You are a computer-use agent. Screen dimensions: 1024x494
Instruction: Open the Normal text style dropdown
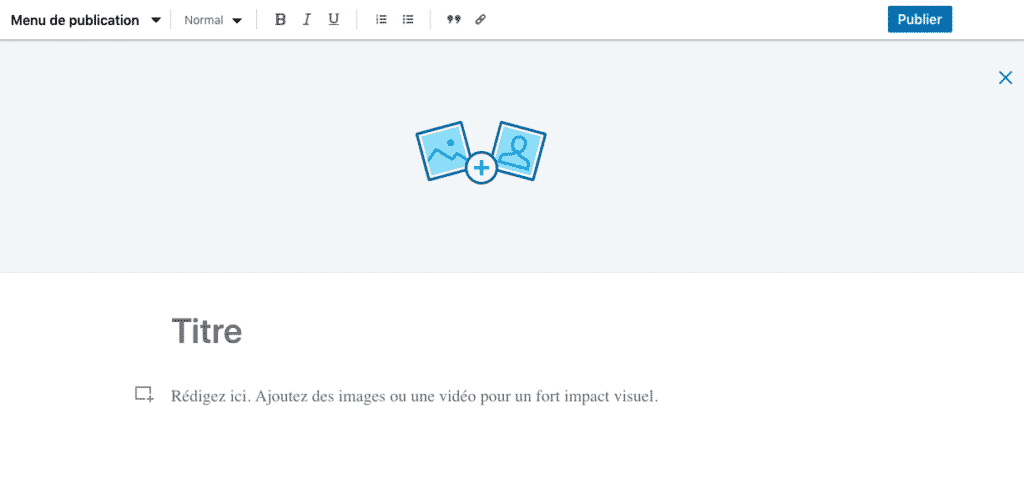(204, 20)
